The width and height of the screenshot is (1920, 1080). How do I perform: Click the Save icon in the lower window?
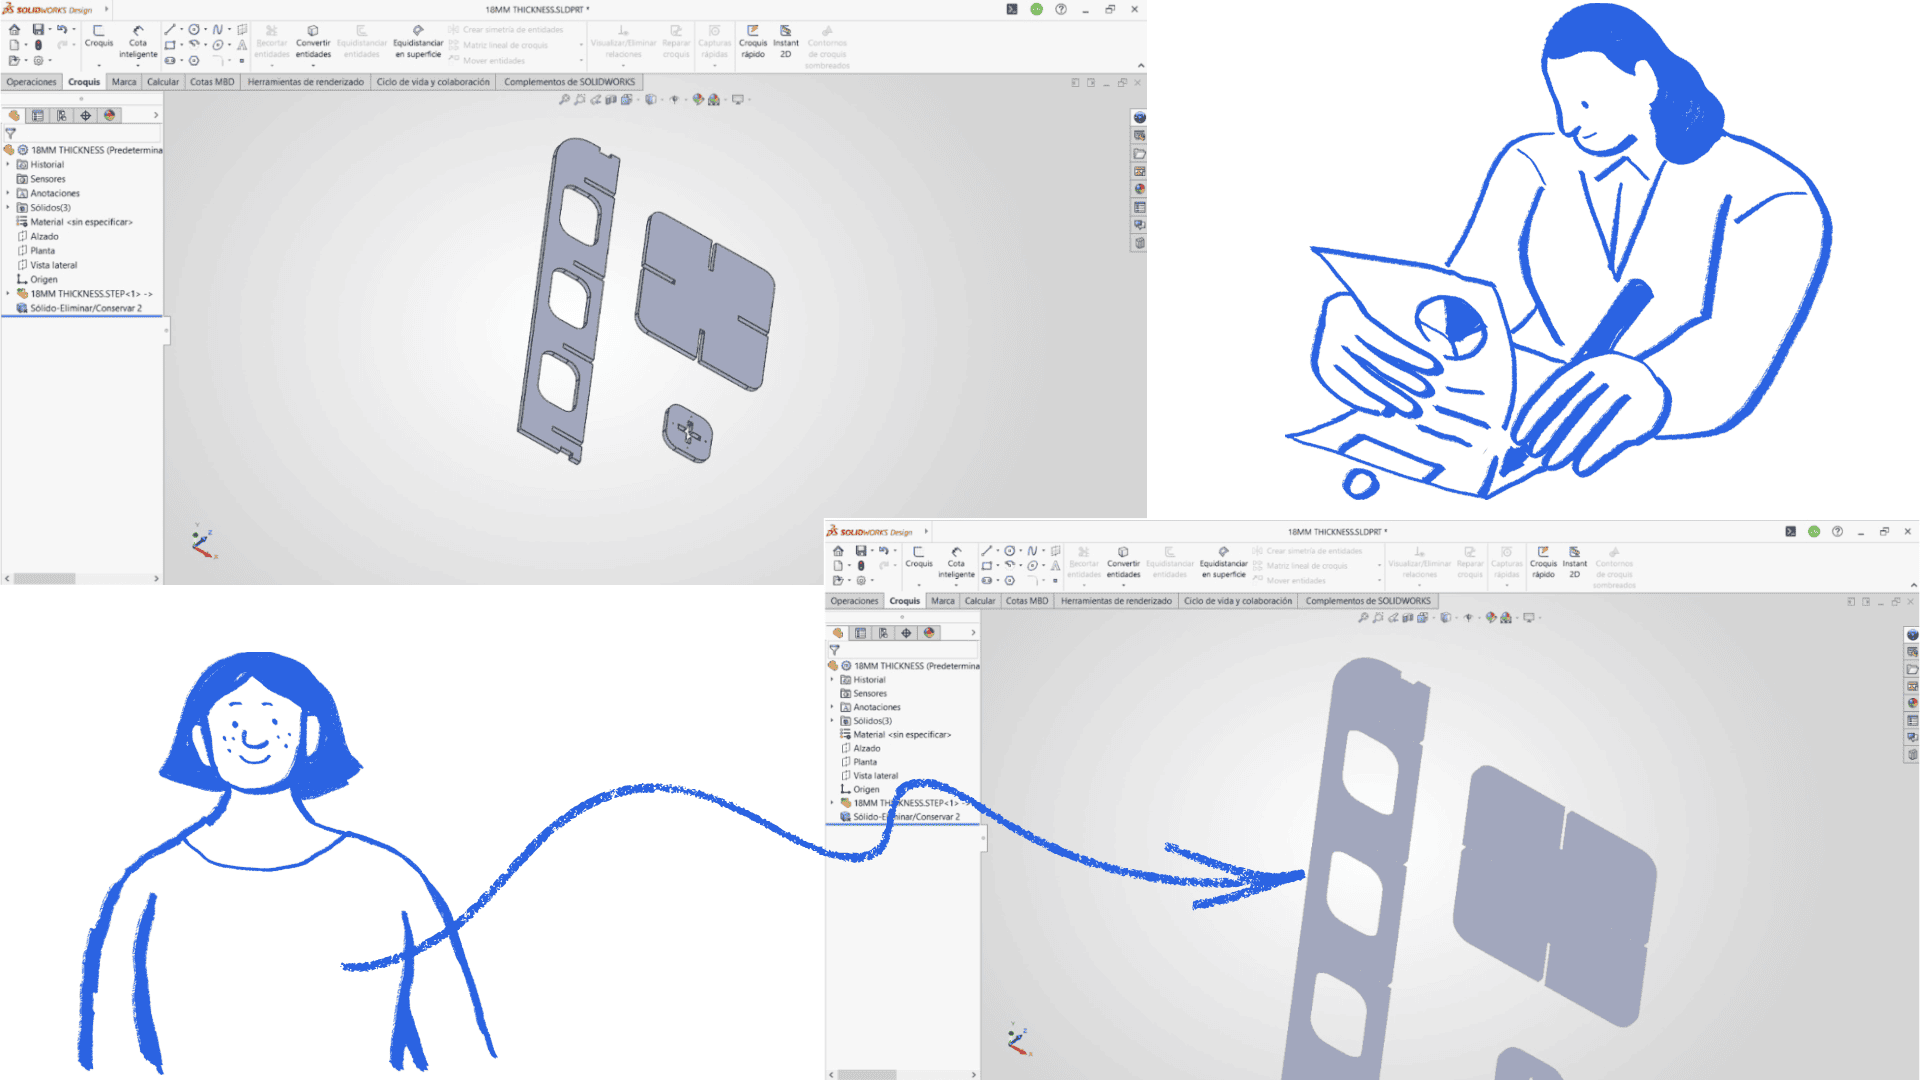point(860,551)
